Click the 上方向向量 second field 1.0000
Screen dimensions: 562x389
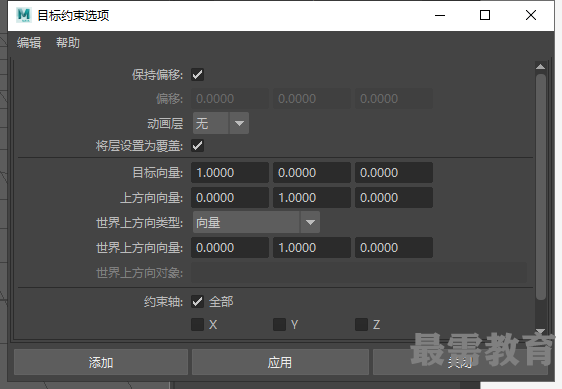point(312,198)
